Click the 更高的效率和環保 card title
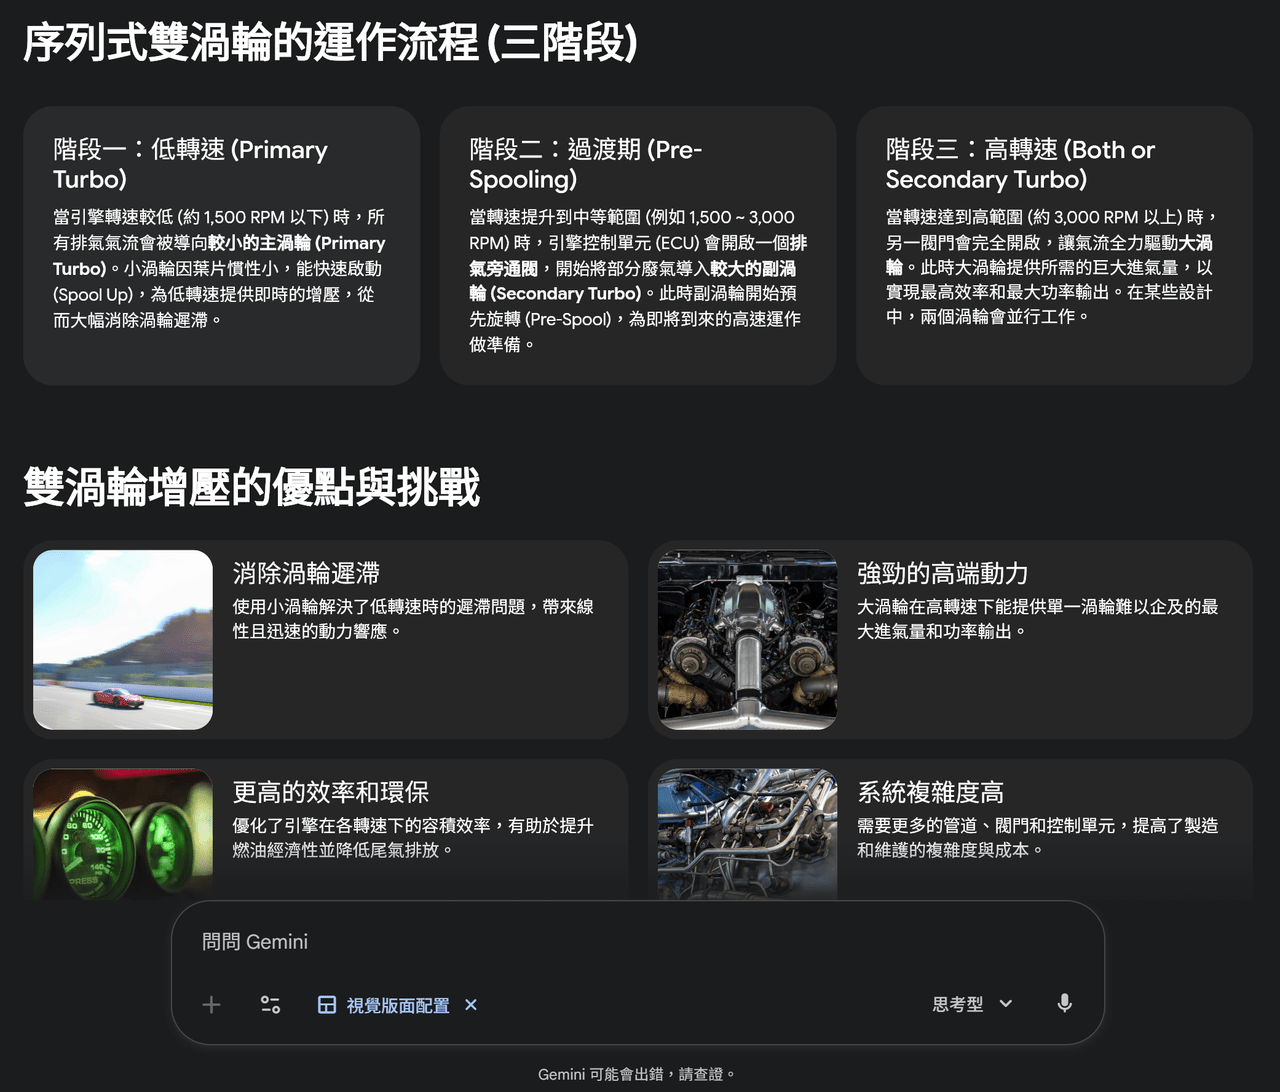This screenshot has height=1092, width=1280. pos(331,792)
